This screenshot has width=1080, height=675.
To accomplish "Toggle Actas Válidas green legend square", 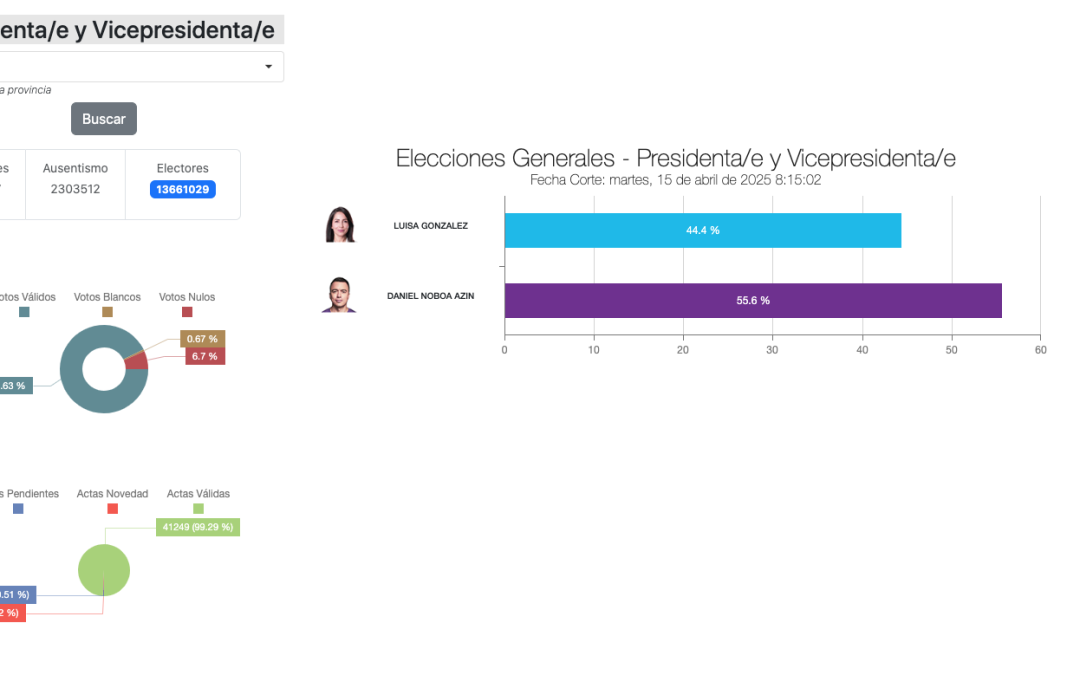I will (x=198, y=508).
